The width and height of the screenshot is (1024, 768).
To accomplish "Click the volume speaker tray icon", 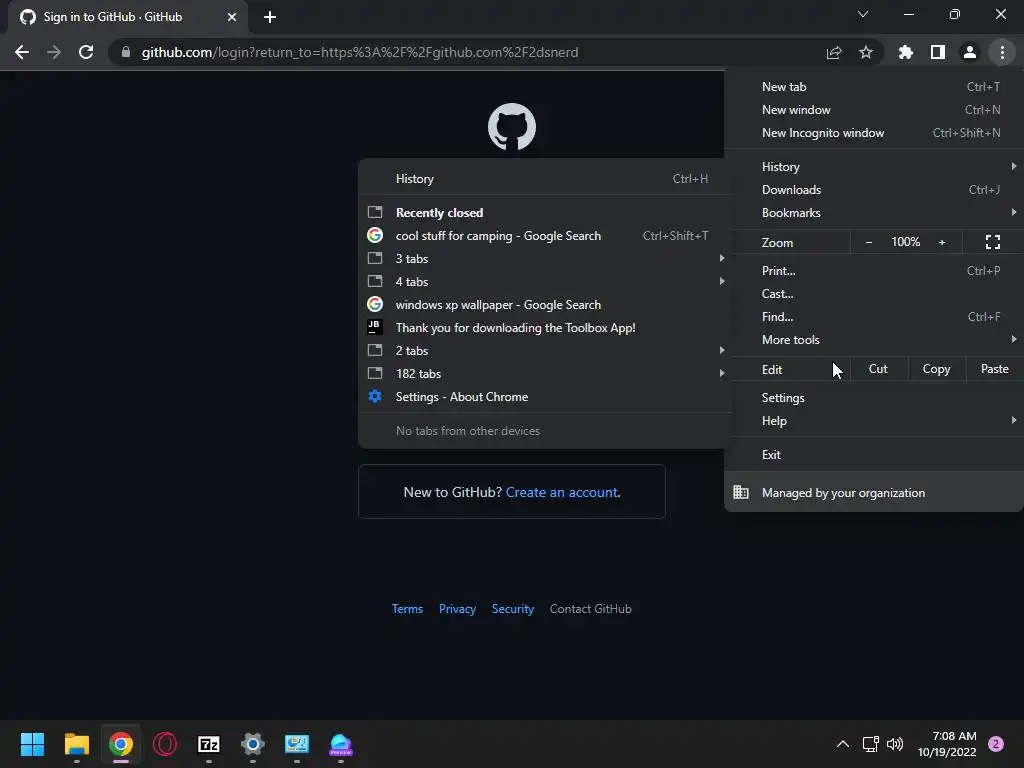I will pyautogui.click(x=895, y=744).
